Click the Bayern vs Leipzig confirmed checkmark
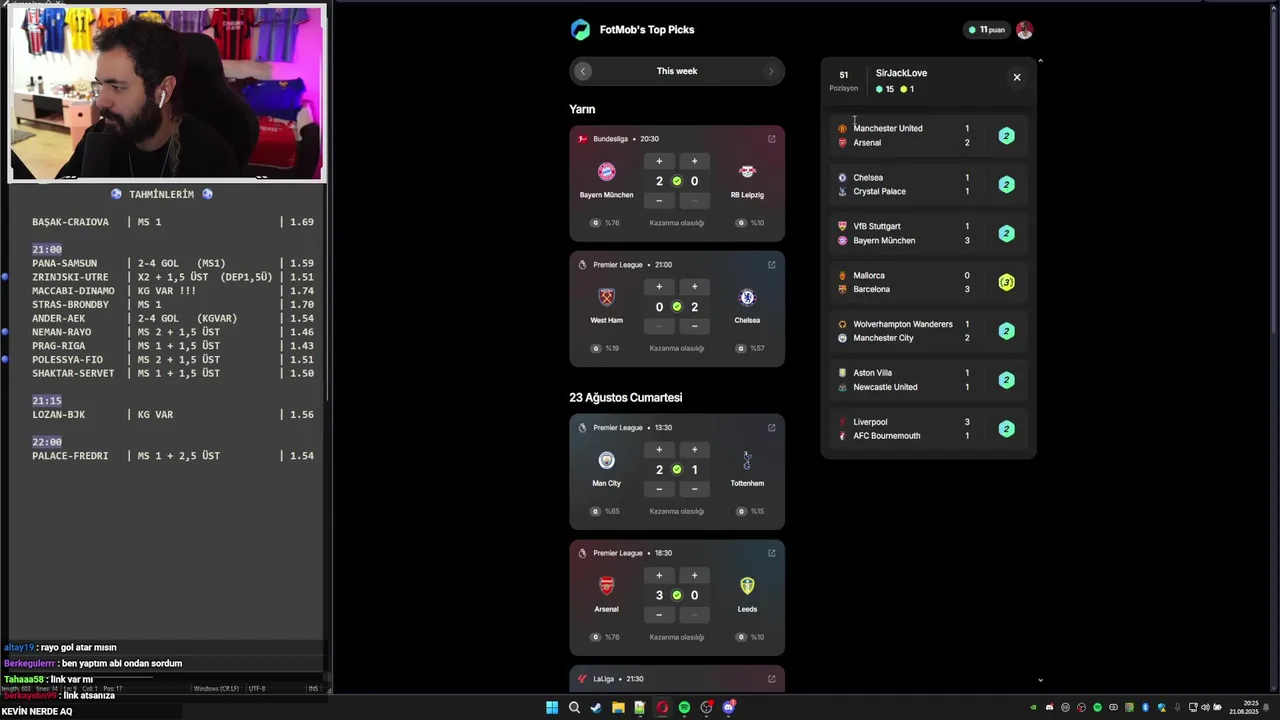1280x720 pixels. click(x=677, y=181)
